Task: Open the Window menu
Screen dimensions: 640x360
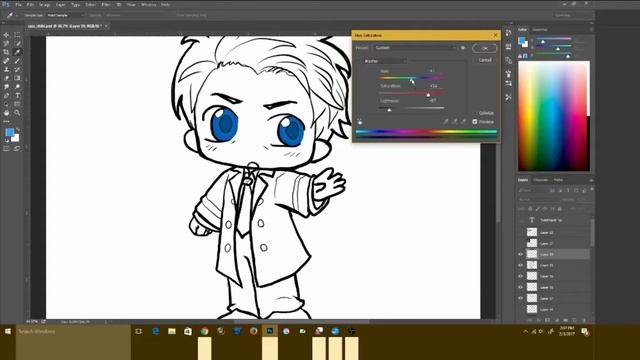Action: point(148,4)
